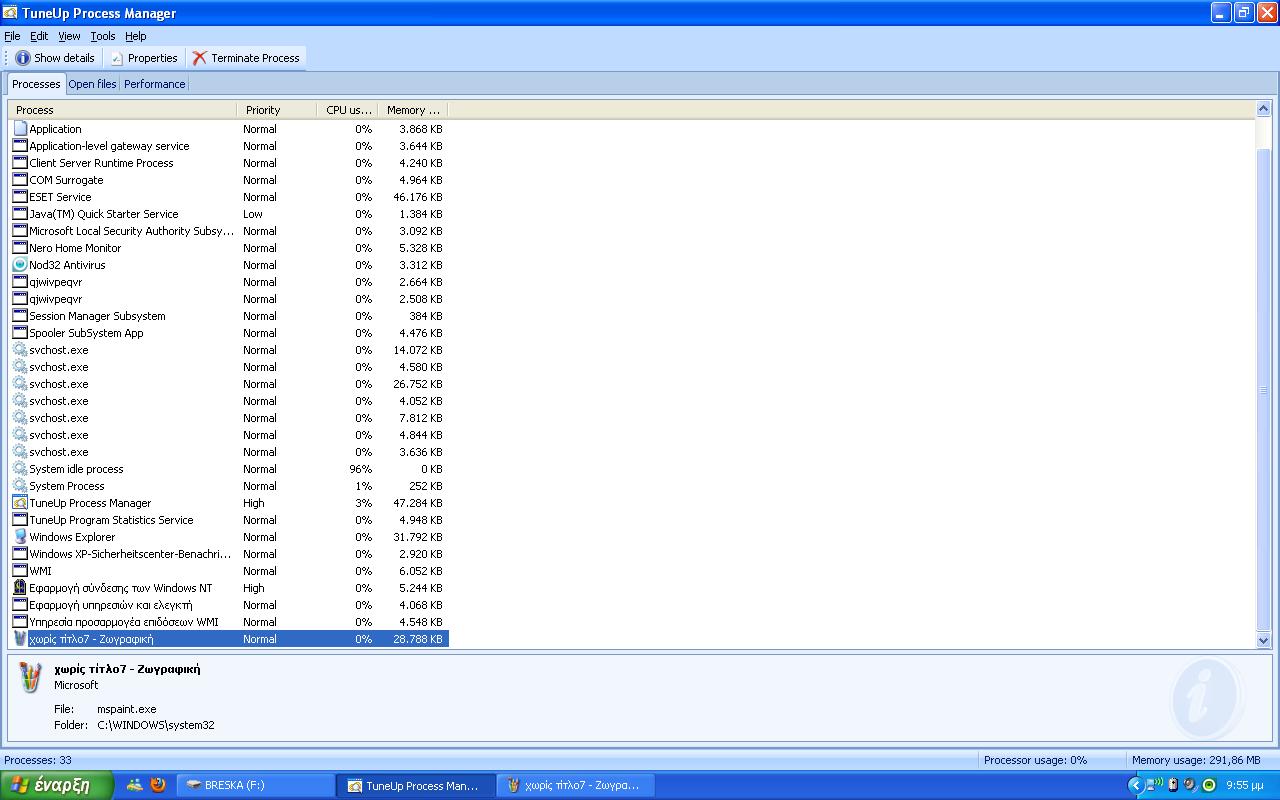Sort by the Process column header
Viewport: 1280px width, 800px height.
pyautogui.click(x=123, y=110)
